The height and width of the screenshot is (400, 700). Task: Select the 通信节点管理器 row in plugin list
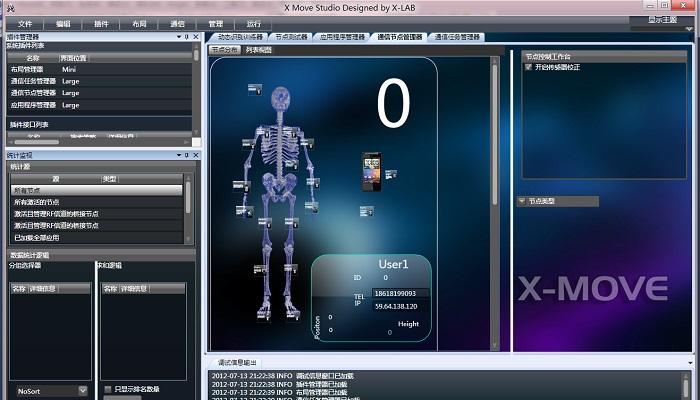click(x=99, y=93)
